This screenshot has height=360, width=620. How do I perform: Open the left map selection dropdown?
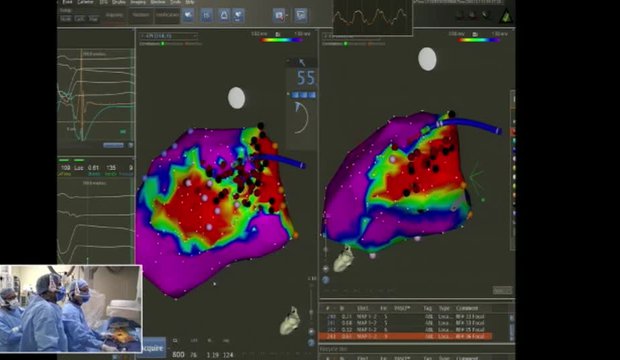pos(168,36)
